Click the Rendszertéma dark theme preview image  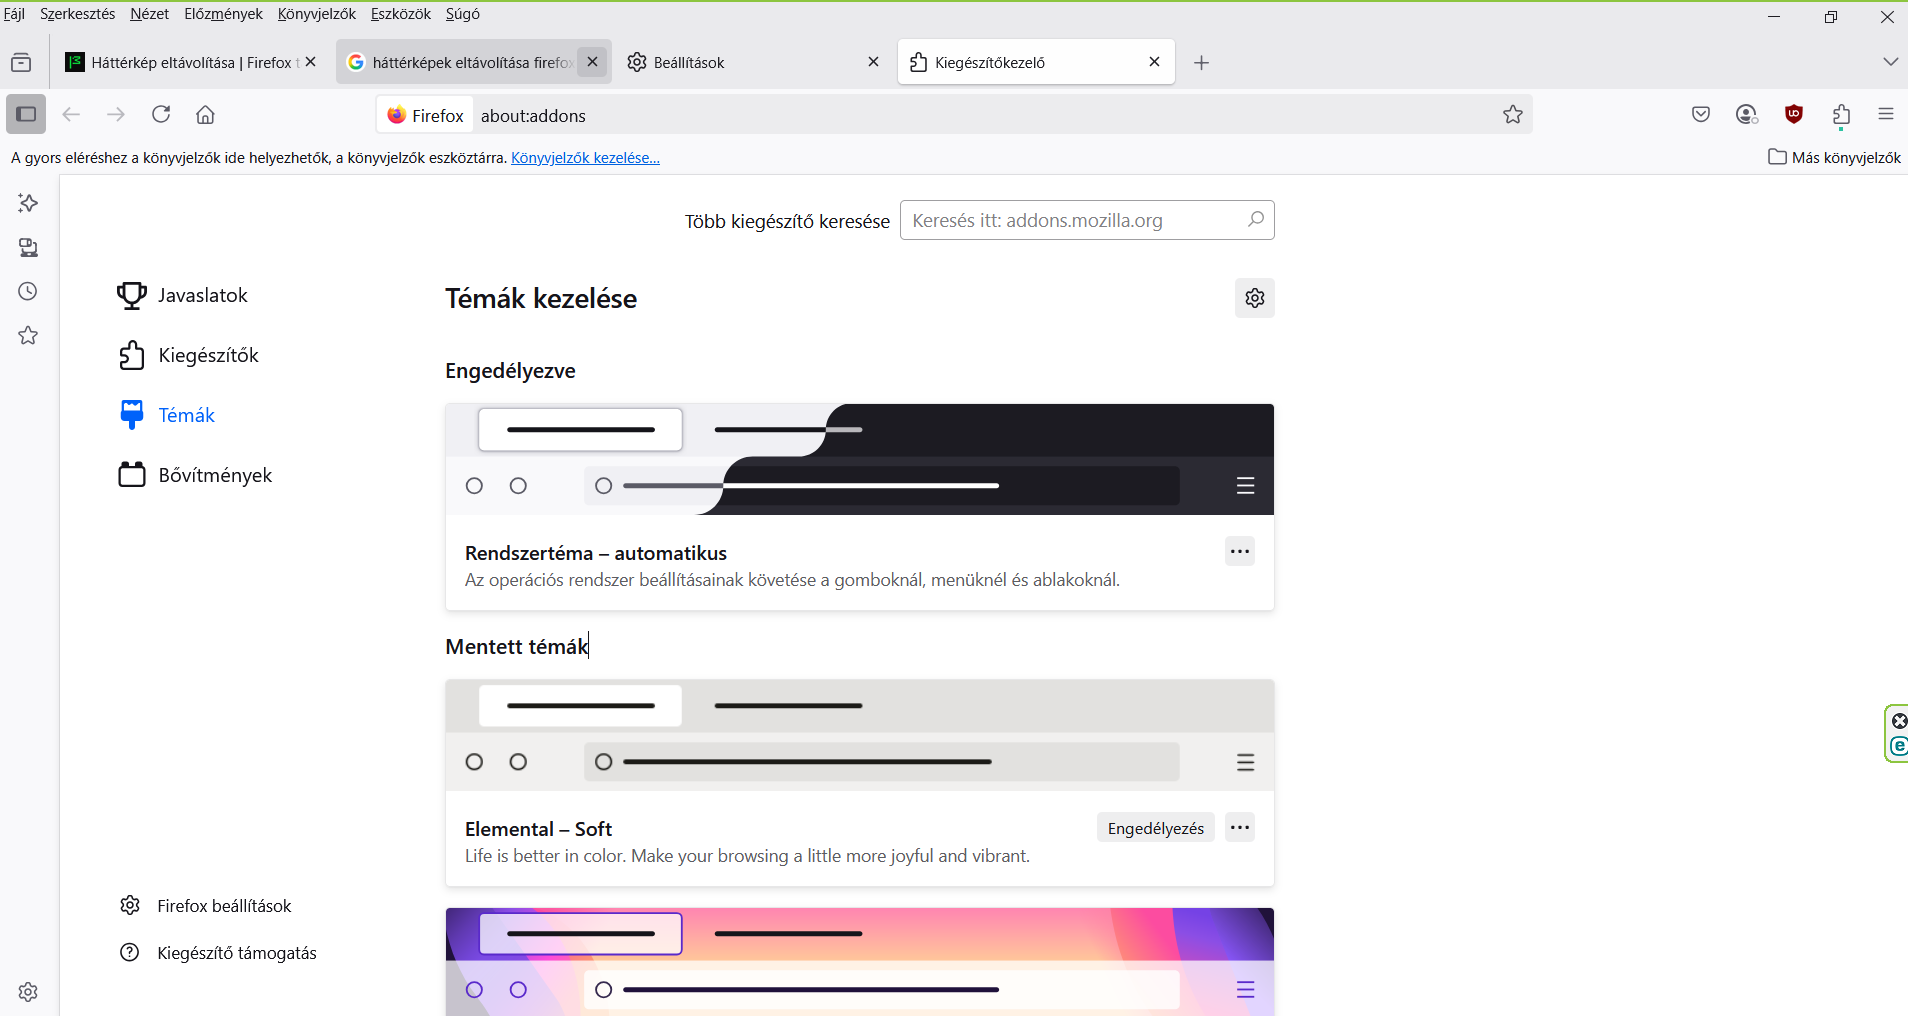(x=860, y=459)
